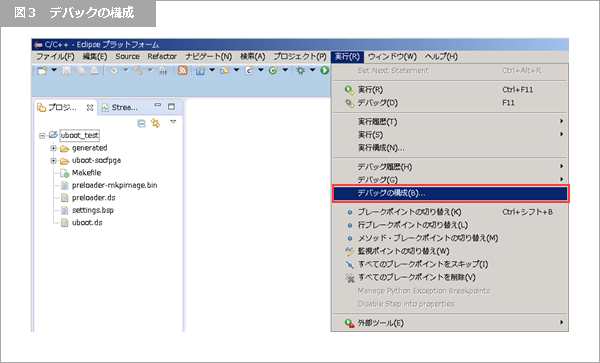Open the dropdown beside the build configuration gear
600x363 pixels.
[126, 70]
